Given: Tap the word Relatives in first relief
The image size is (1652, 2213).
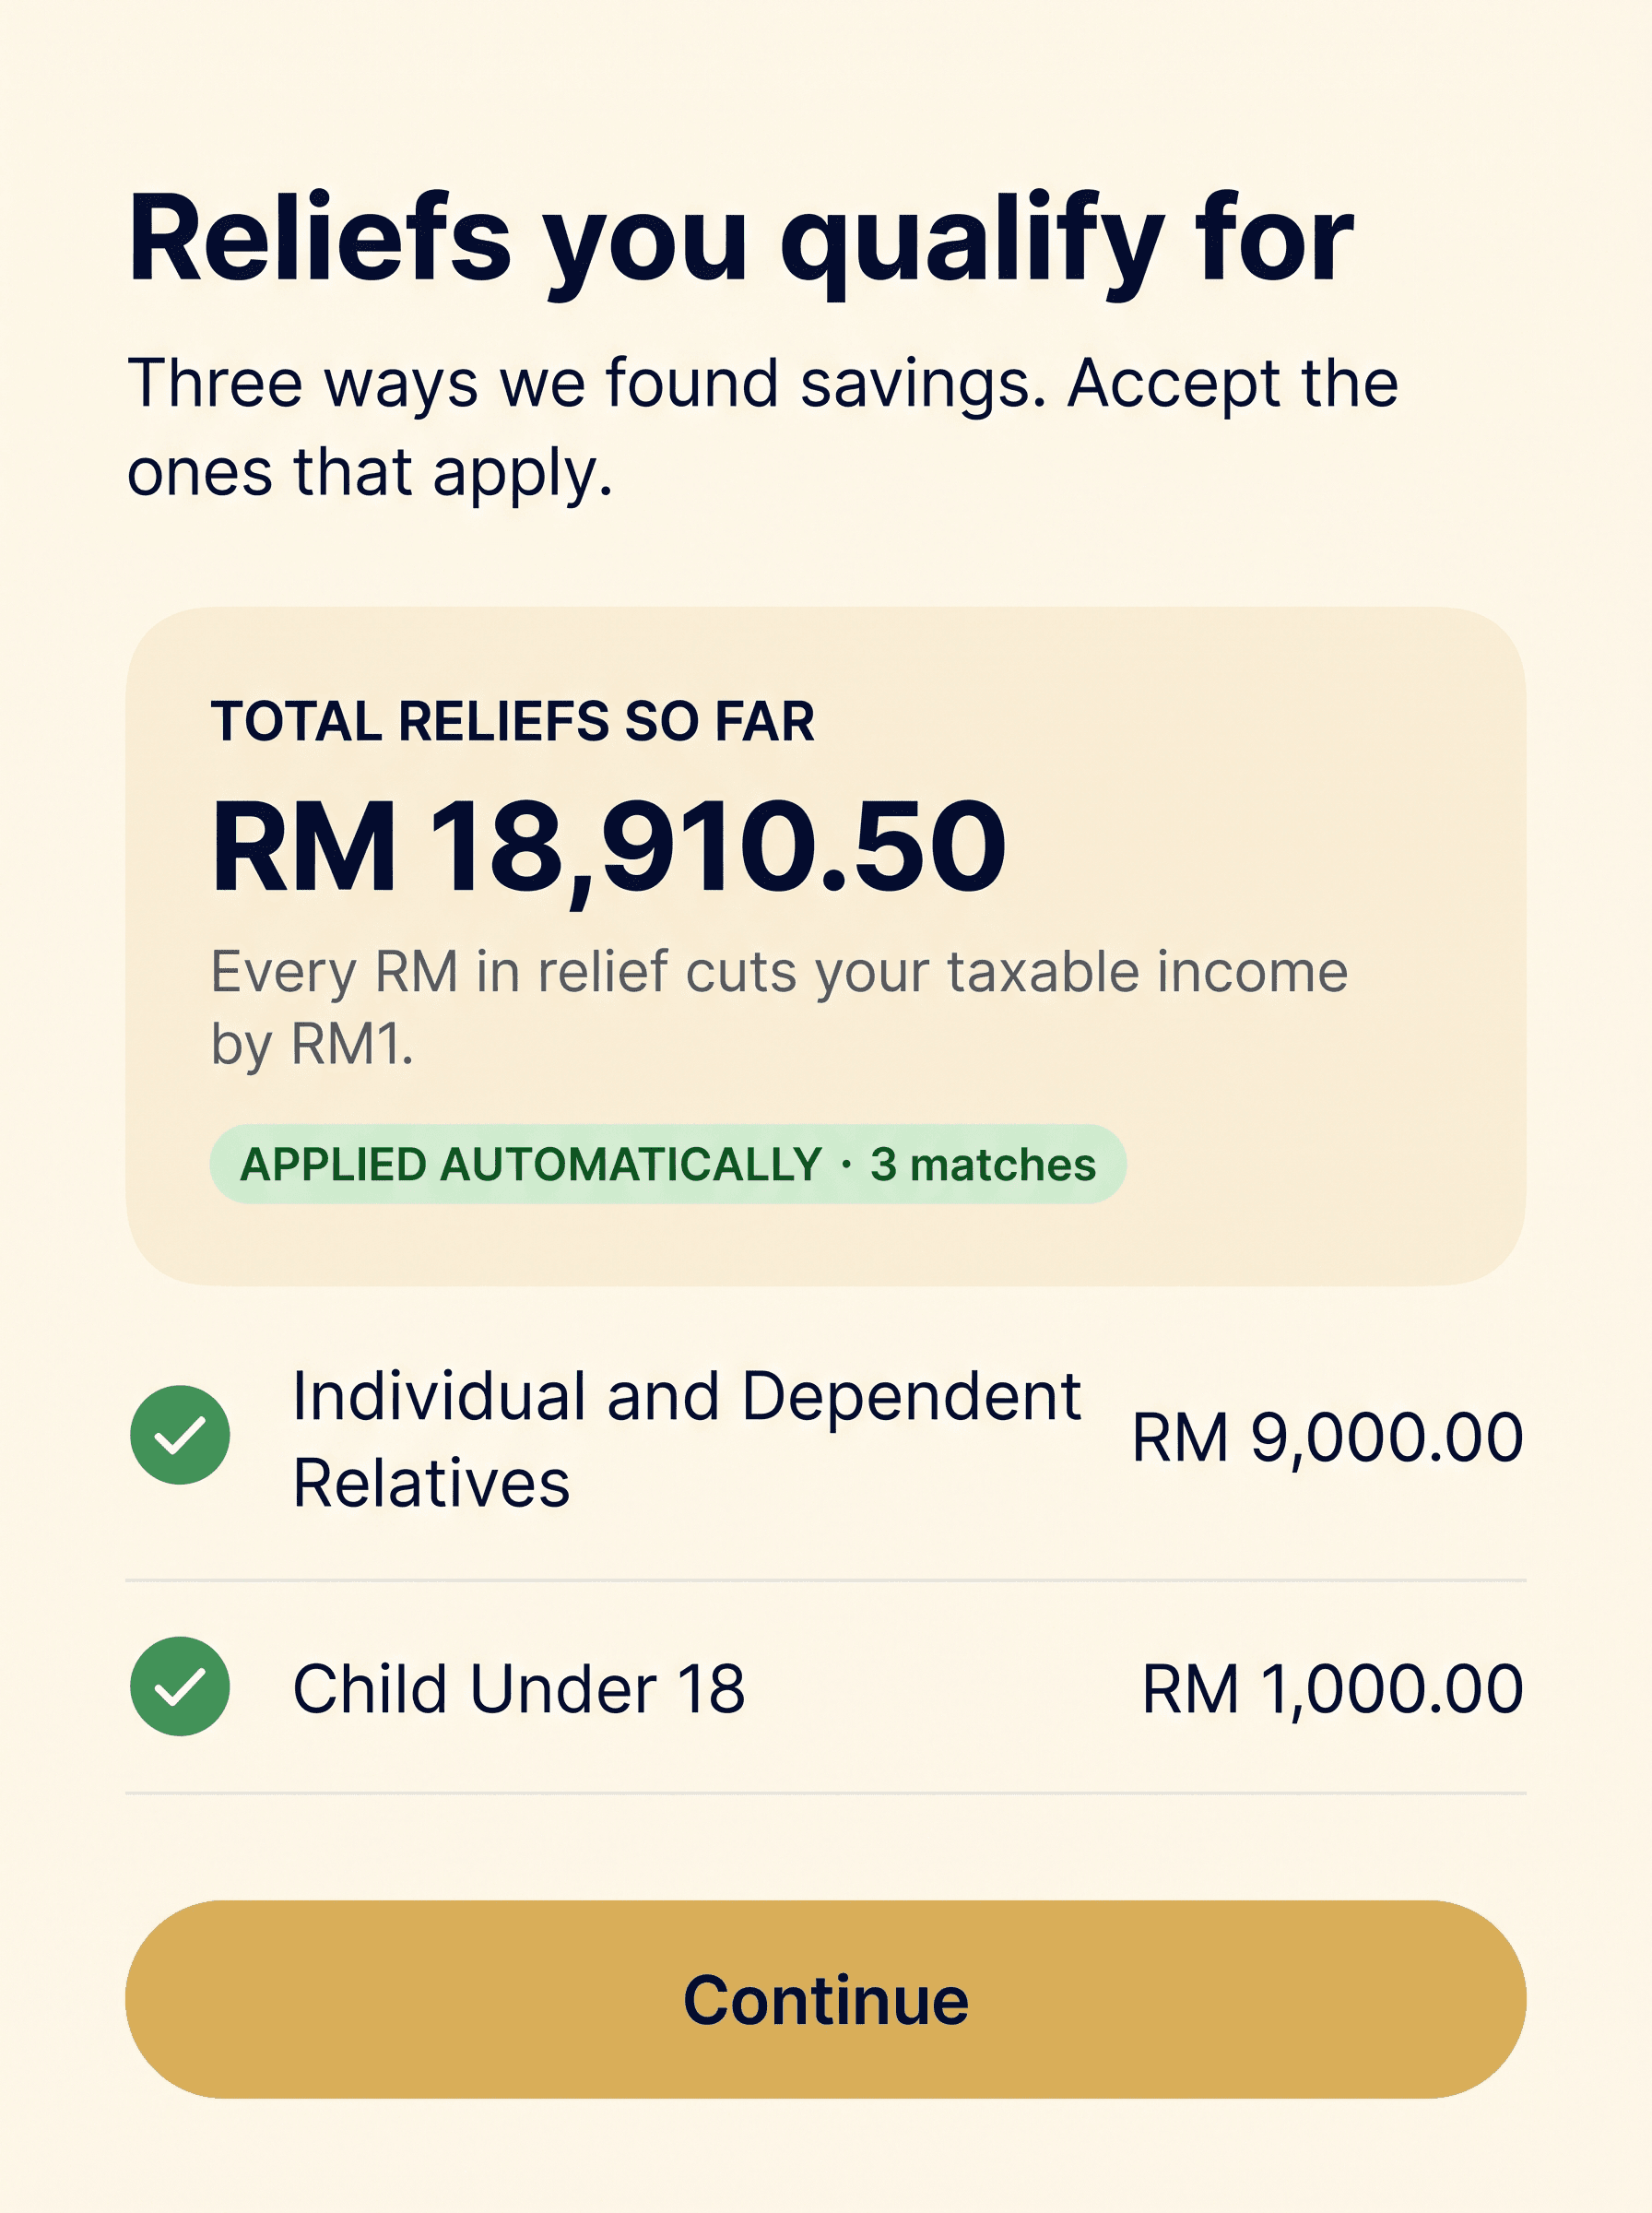Looking at the screenshot, I should coord(431,1483).
